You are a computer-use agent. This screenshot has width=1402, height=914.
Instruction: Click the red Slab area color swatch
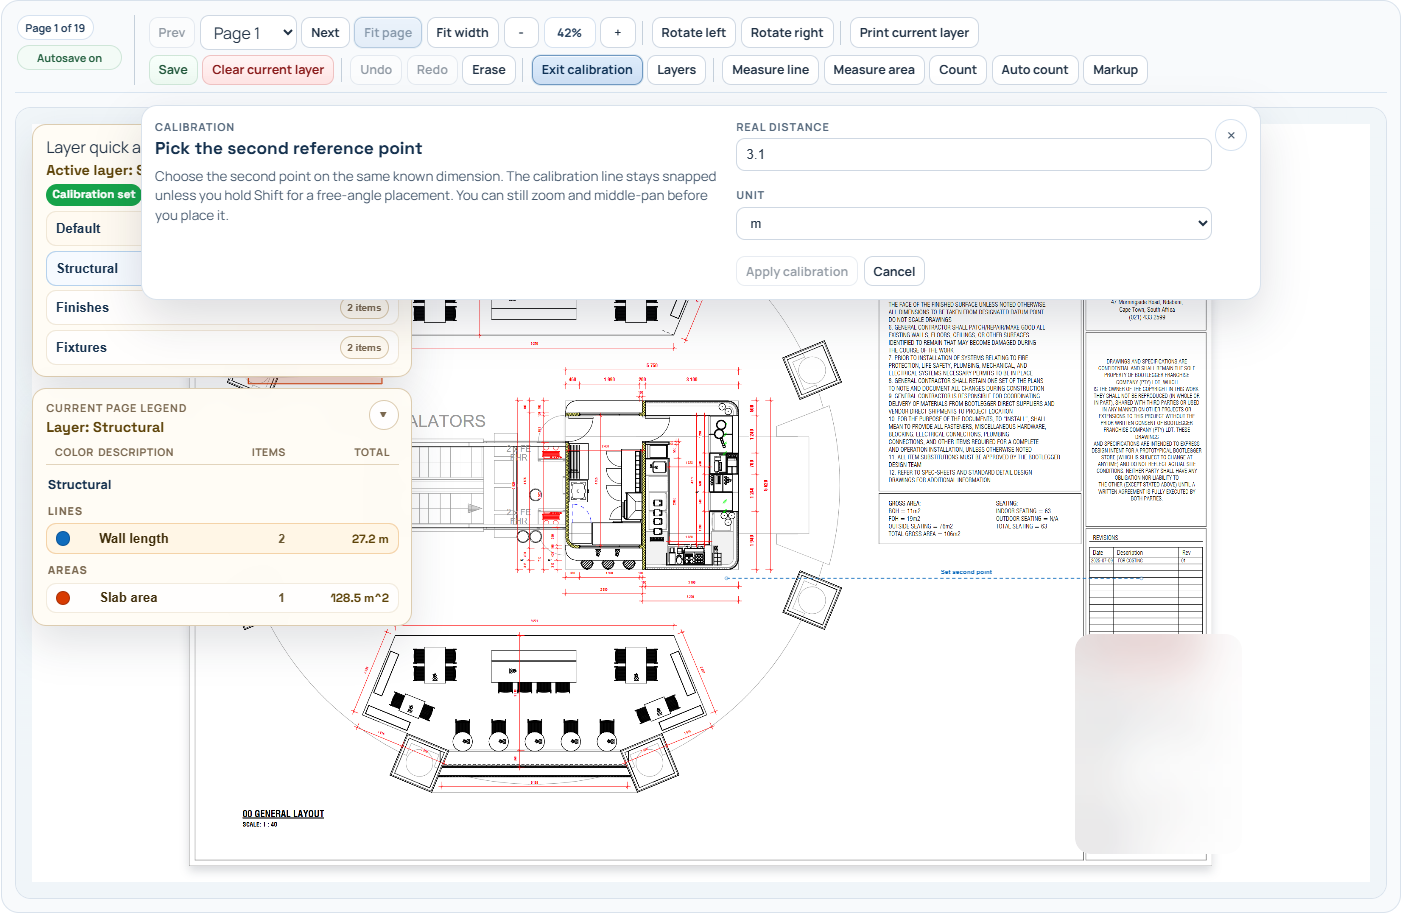(x=63, y=598)
